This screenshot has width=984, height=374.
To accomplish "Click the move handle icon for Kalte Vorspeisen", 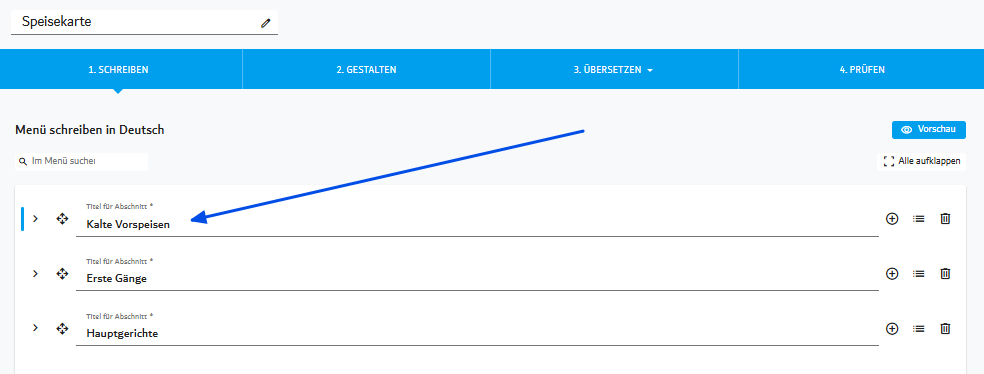I will 62,218.
